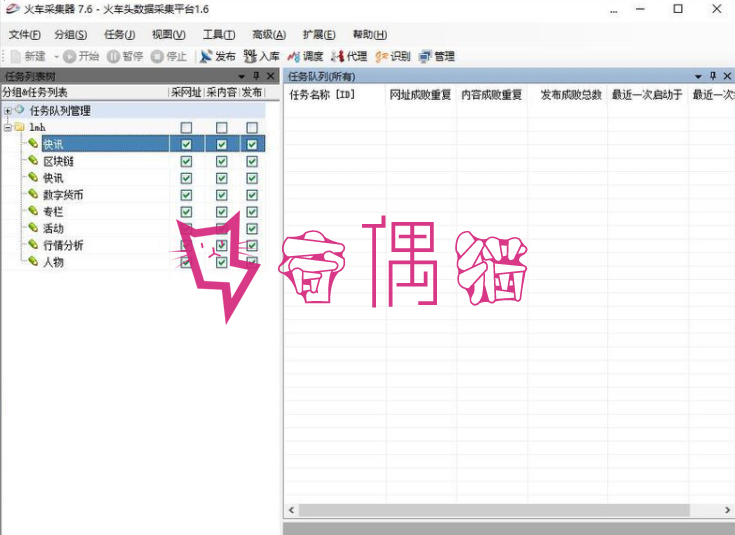
Task: Check 采网址 box for lmh group
Action: tap(186, 128)
